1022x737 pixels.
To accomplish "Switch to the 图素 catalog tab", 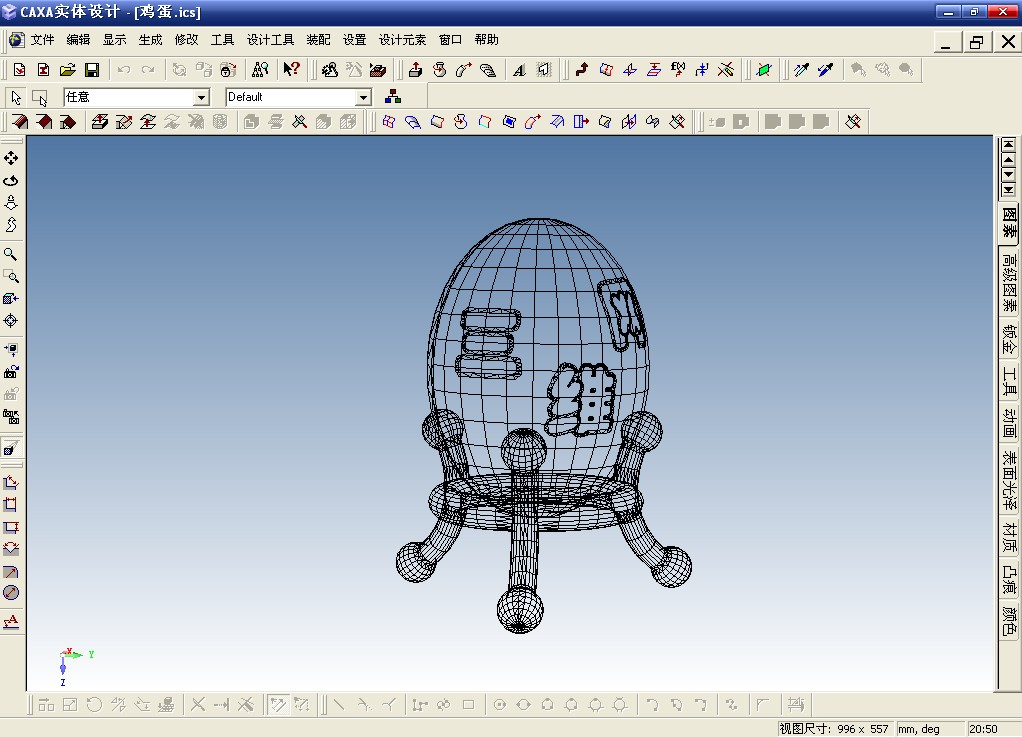I will (1009, 224).
